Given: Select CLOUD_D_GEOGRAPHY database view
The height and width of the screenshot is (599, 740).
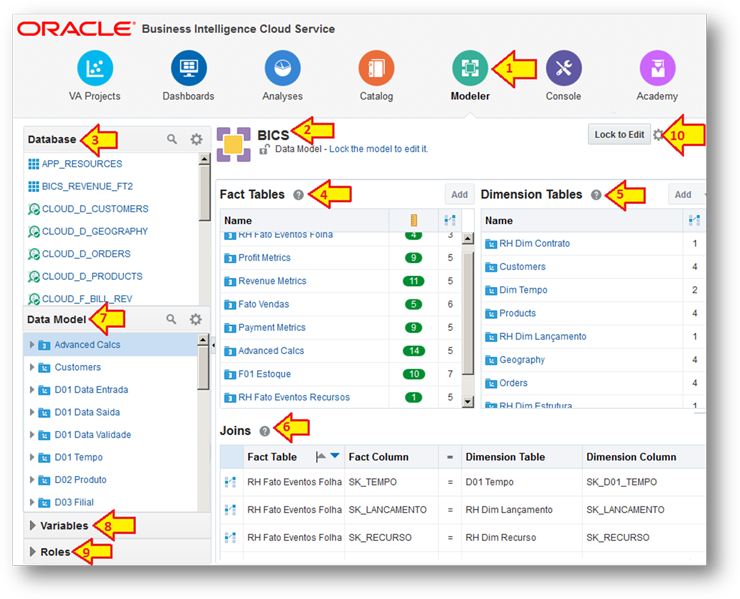Looking at the screenshot, I should (x=95, y=231).
